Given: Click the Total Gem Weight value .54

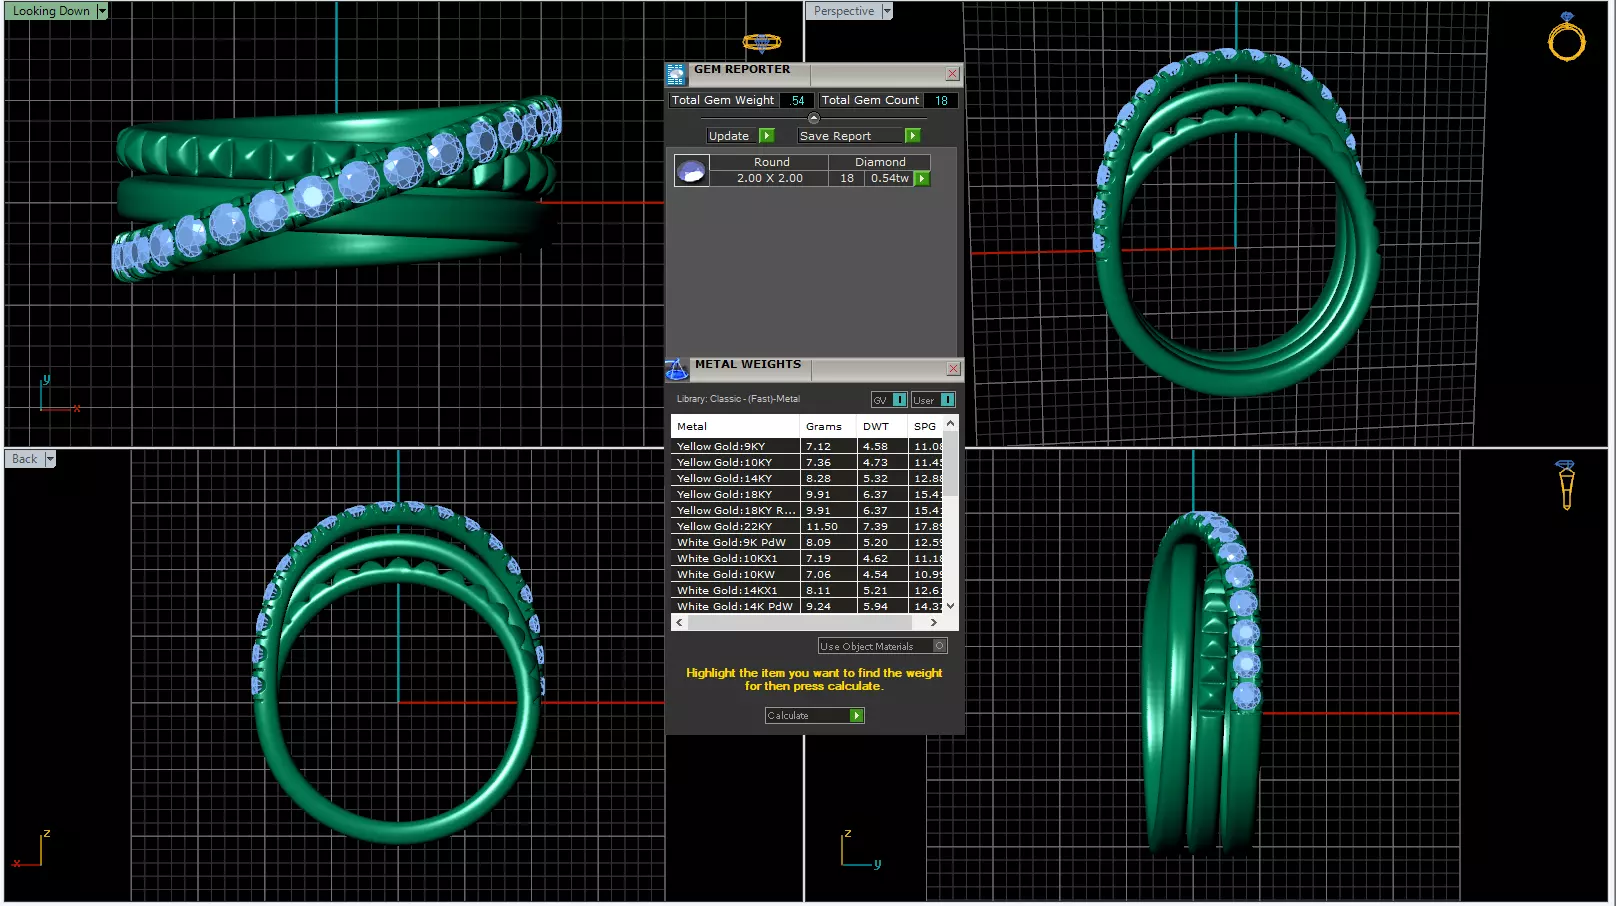Looking at the screenshot, I should point(797,100).
